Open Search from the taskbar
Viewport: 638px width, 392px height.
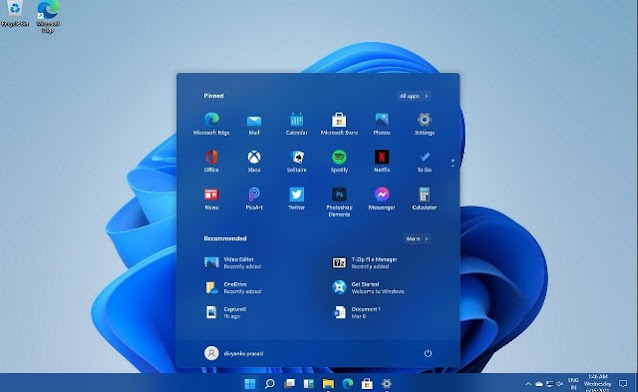[269, 383]
